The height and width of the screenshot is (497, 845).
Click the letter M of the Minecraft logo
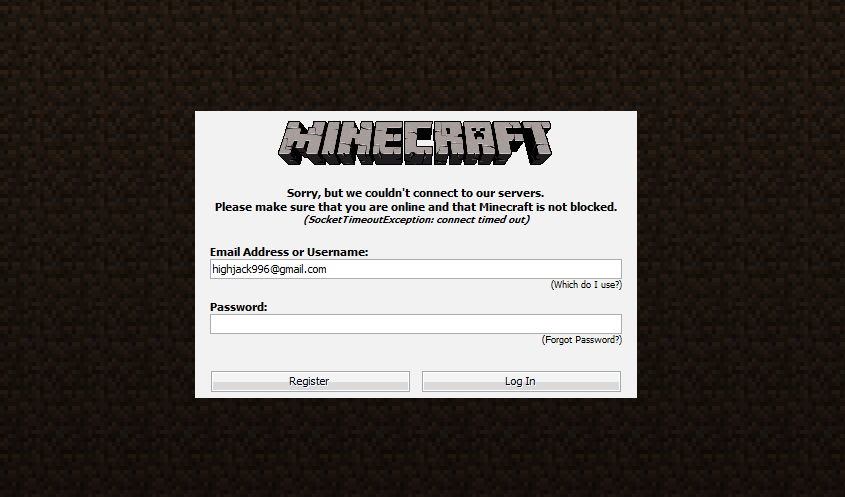[x=302, y=143]
